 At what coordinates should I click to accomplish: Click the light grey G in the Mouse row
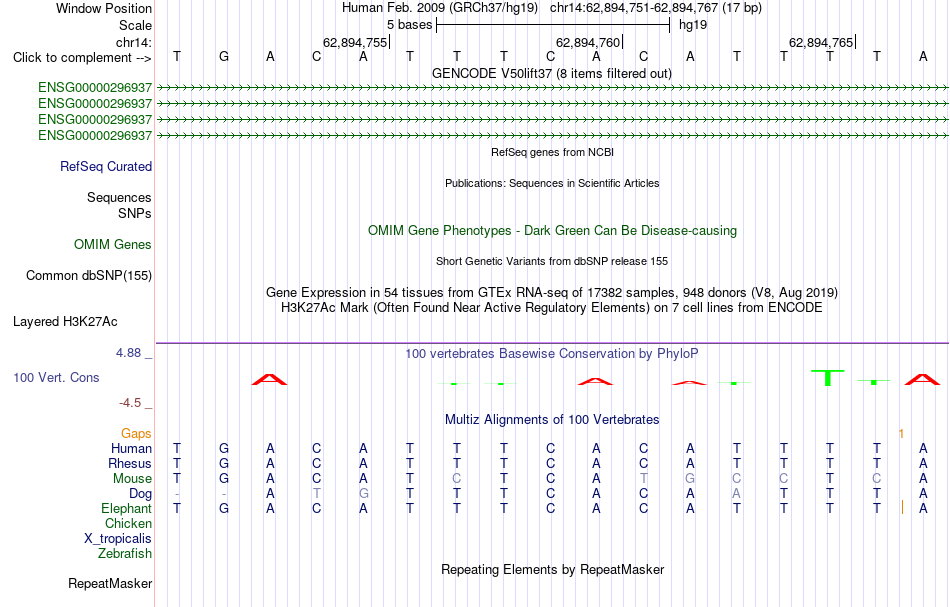[x=690, y=479]
